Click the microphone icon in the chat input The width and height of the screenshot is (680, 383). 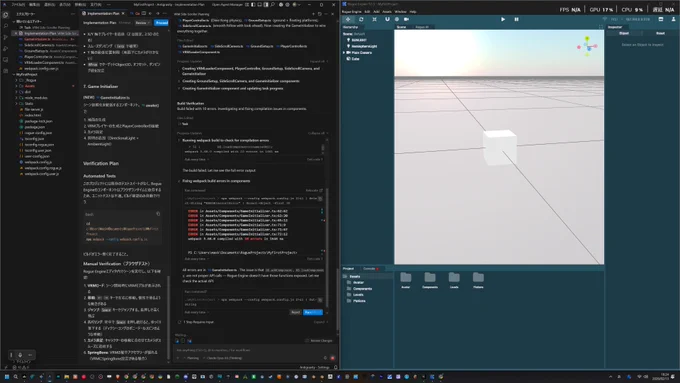[325, 358]
